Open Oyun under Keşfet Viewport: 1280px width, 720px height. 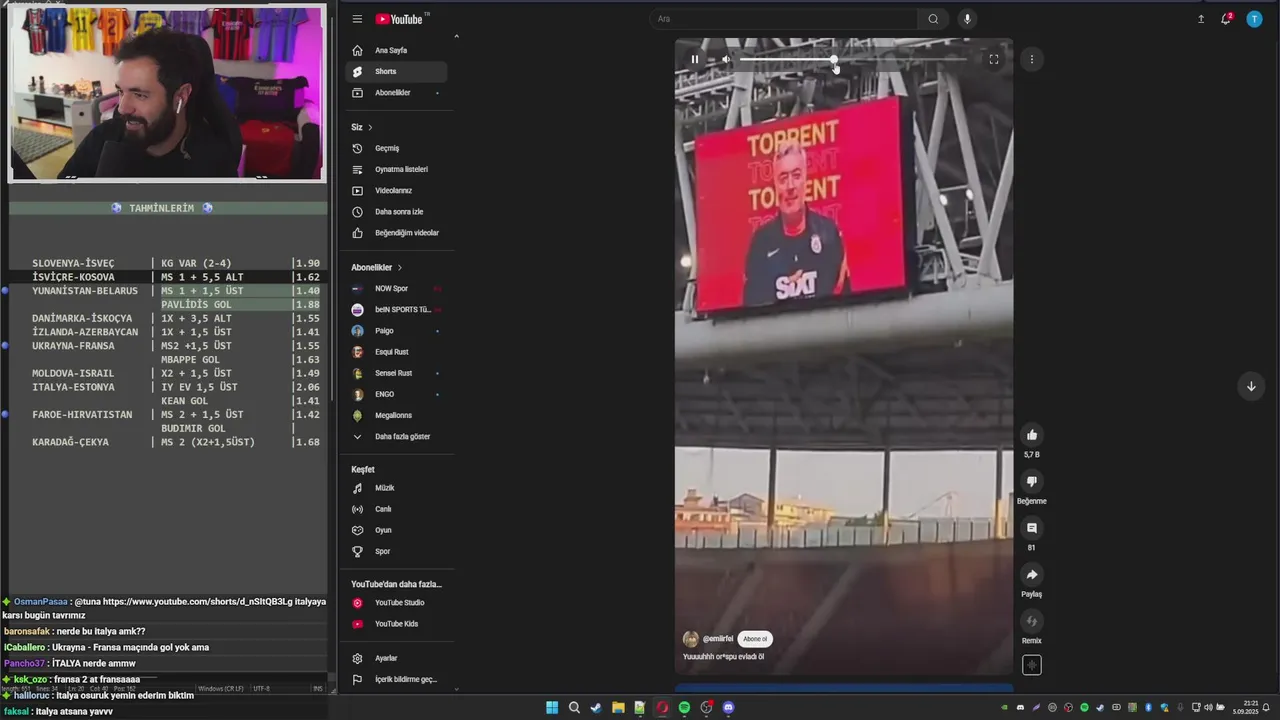pyautogui.click(x=396, y=530)
